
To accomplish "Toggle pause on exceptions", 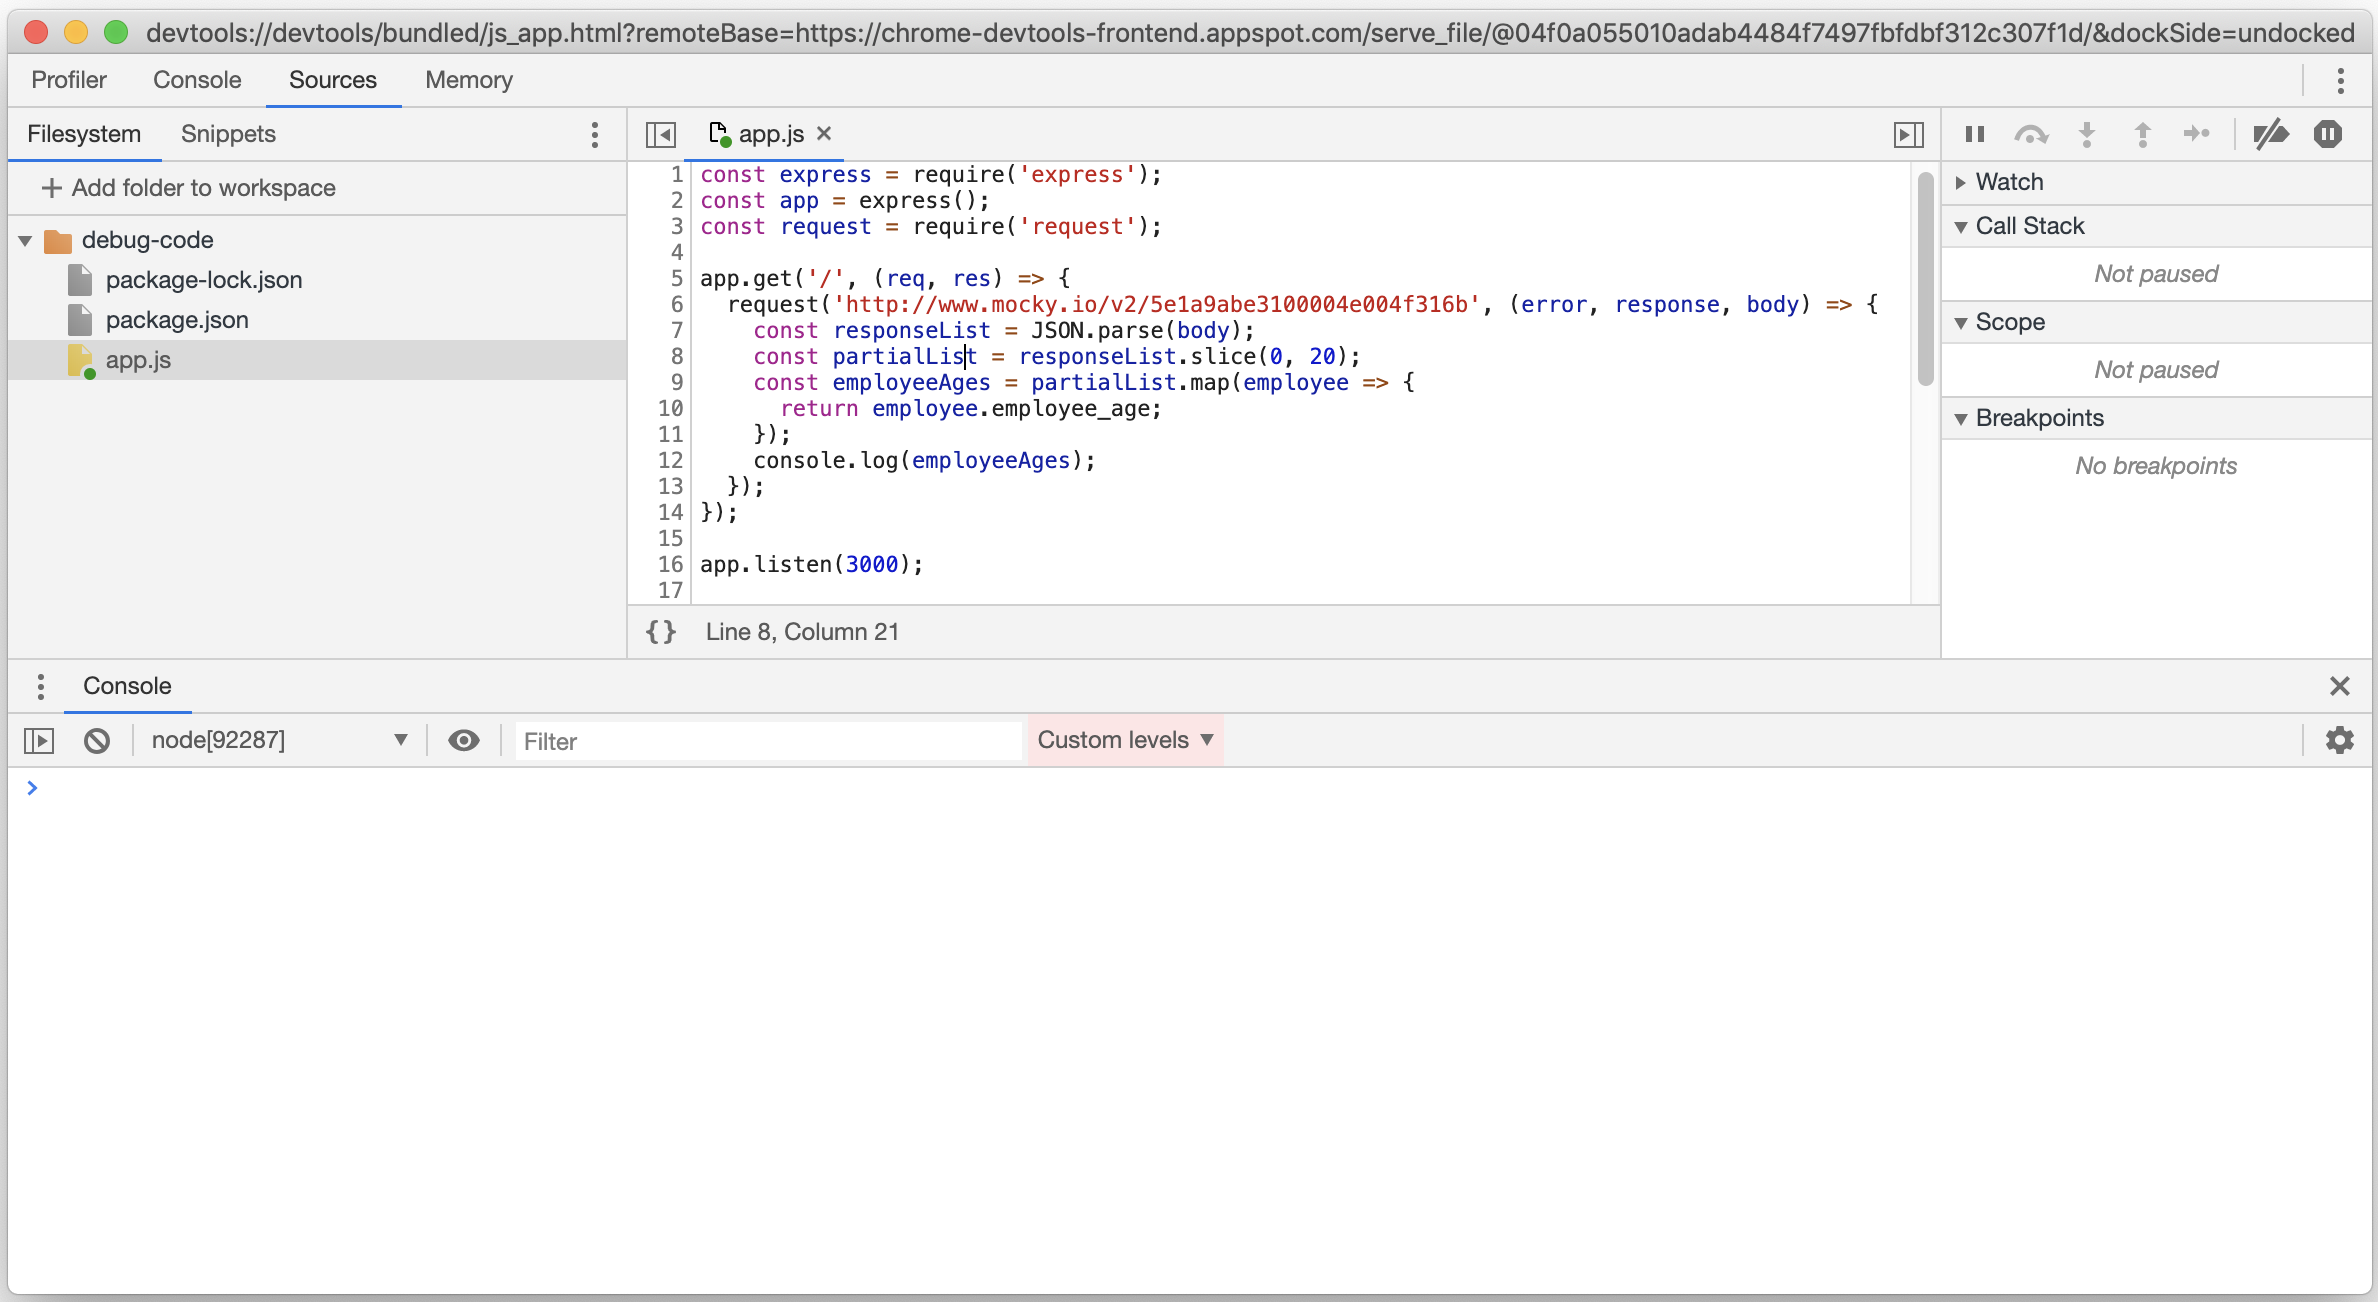I will (x=2327, y=134).
